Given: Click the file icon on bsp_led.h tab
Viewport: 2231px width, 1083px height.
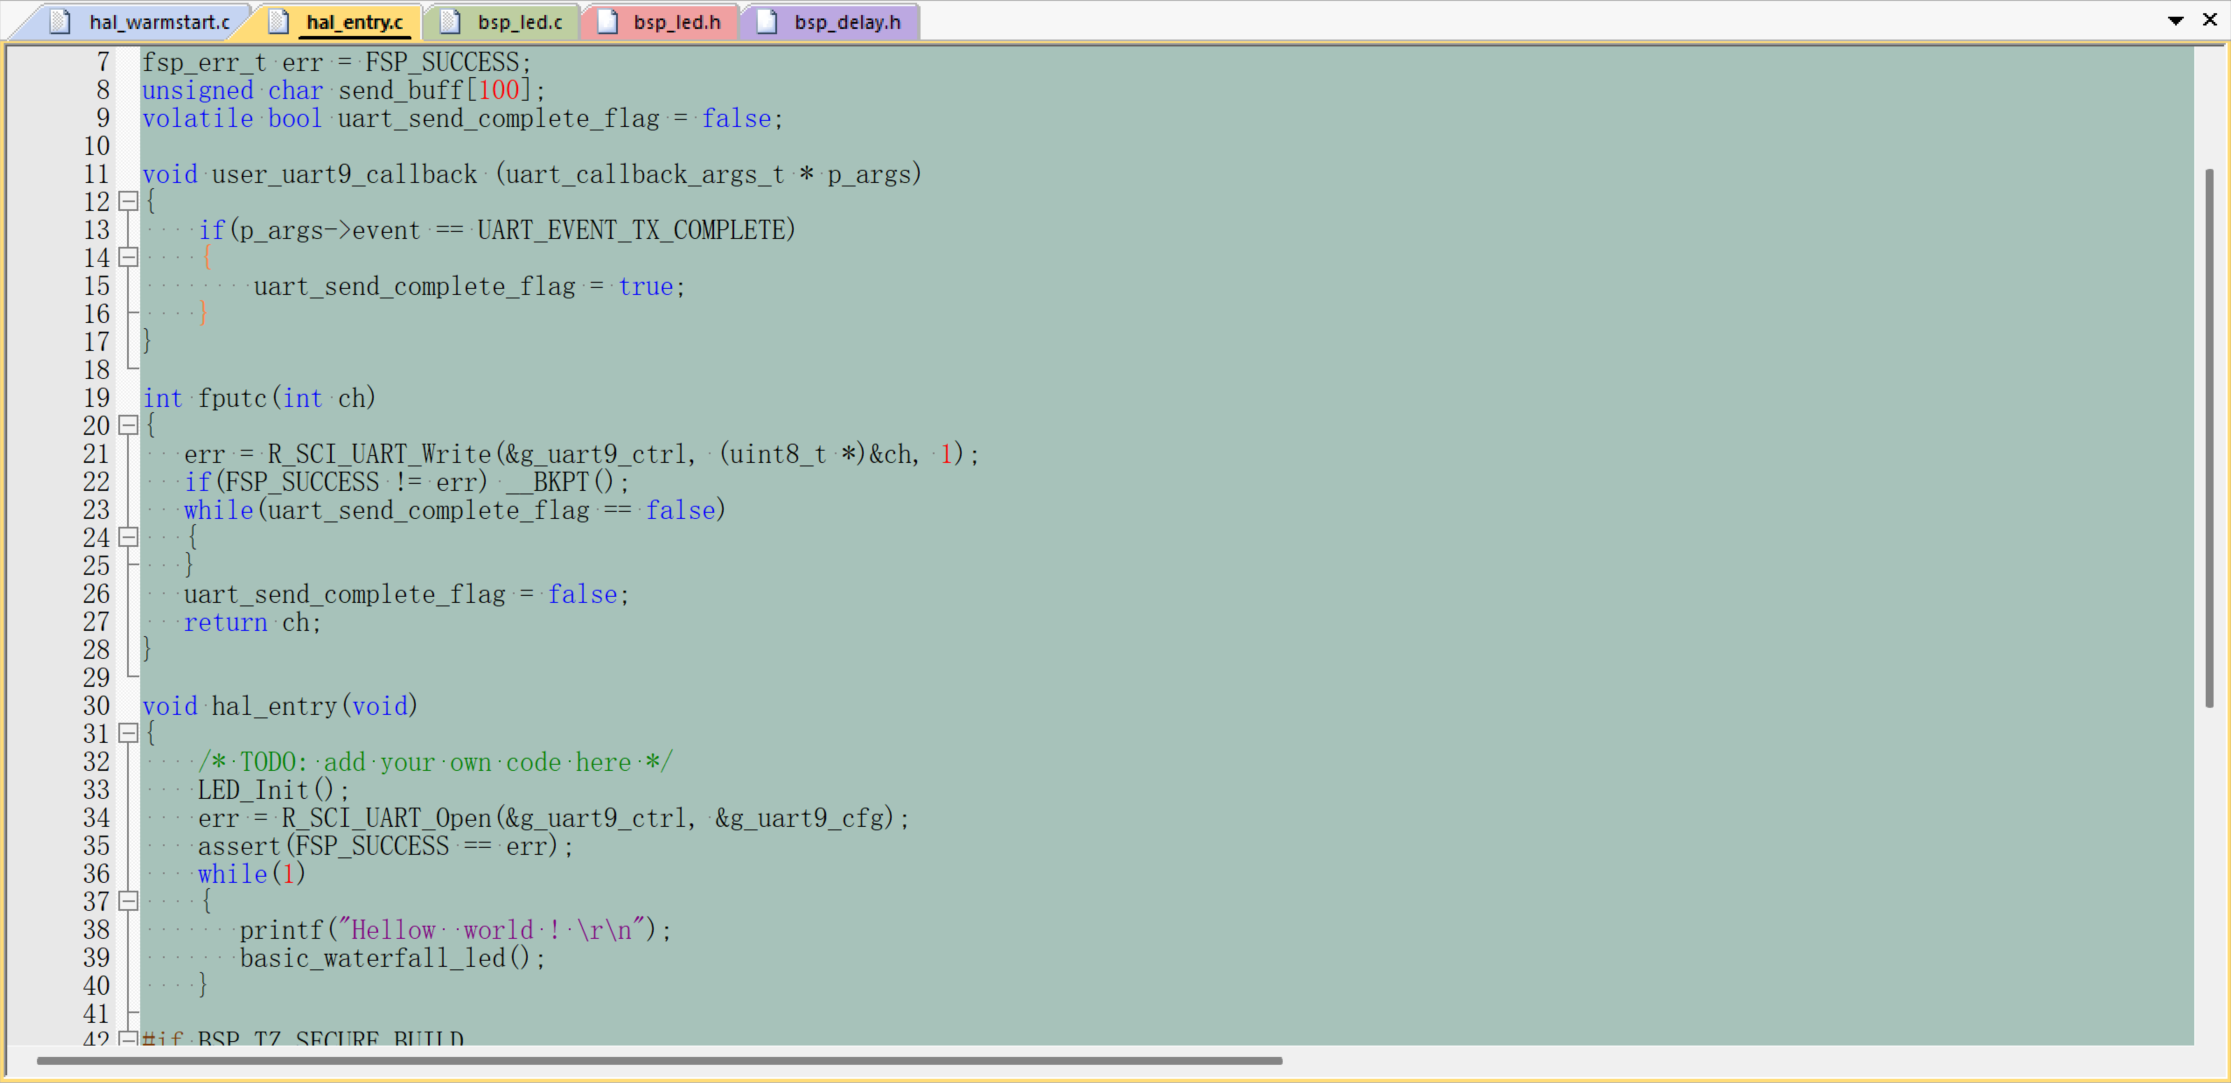Looking at the screenshot, I should (x=607, y=22).
